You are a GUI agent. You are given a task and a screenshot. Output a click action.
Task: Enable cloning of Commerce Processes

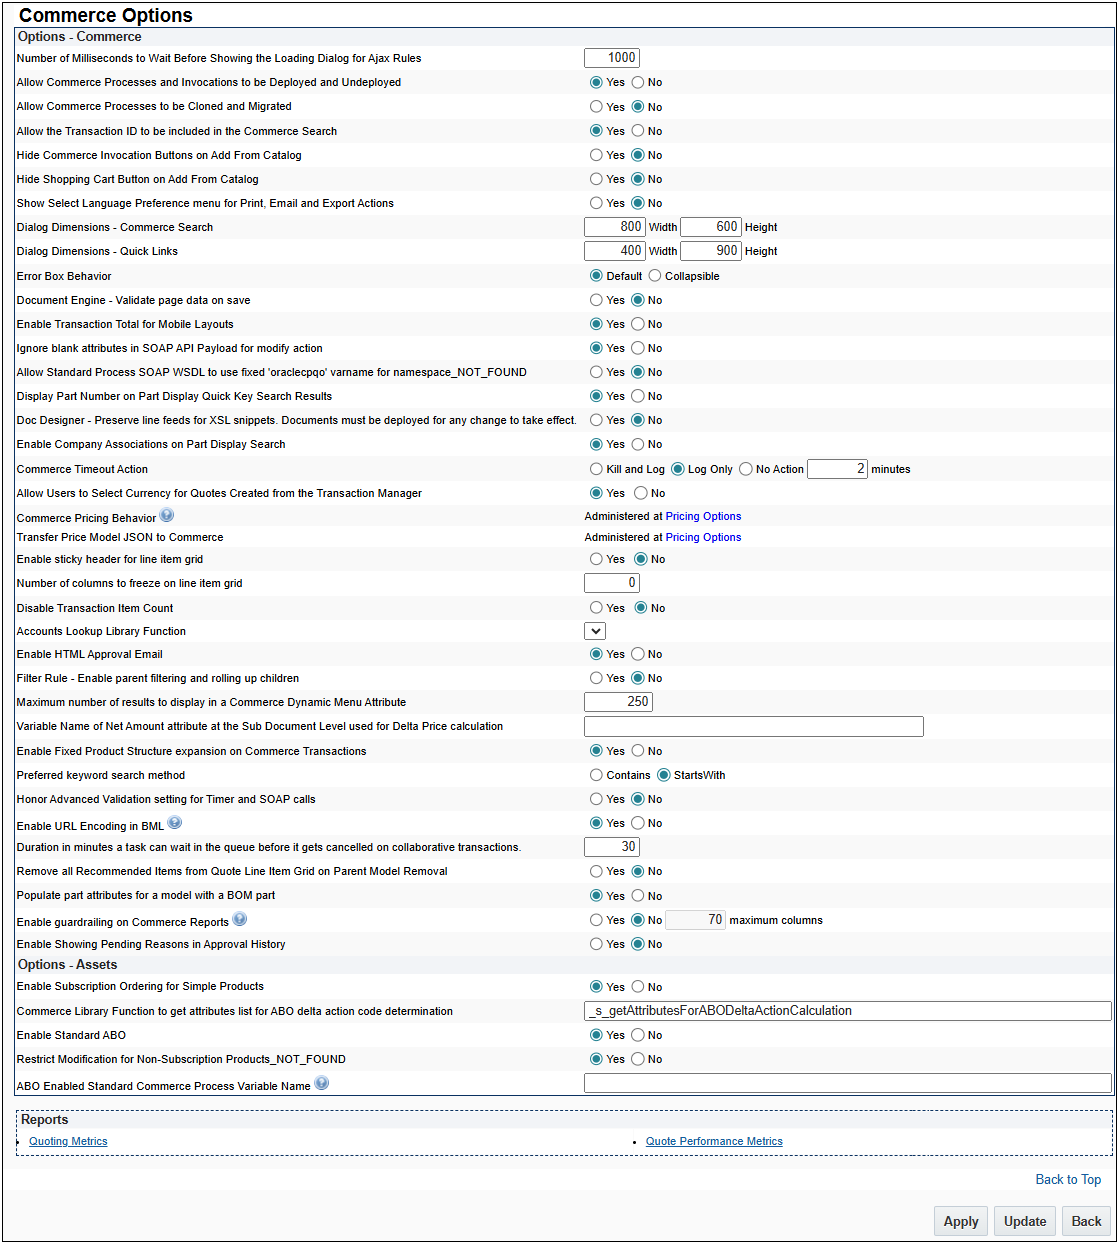point(597,106)
